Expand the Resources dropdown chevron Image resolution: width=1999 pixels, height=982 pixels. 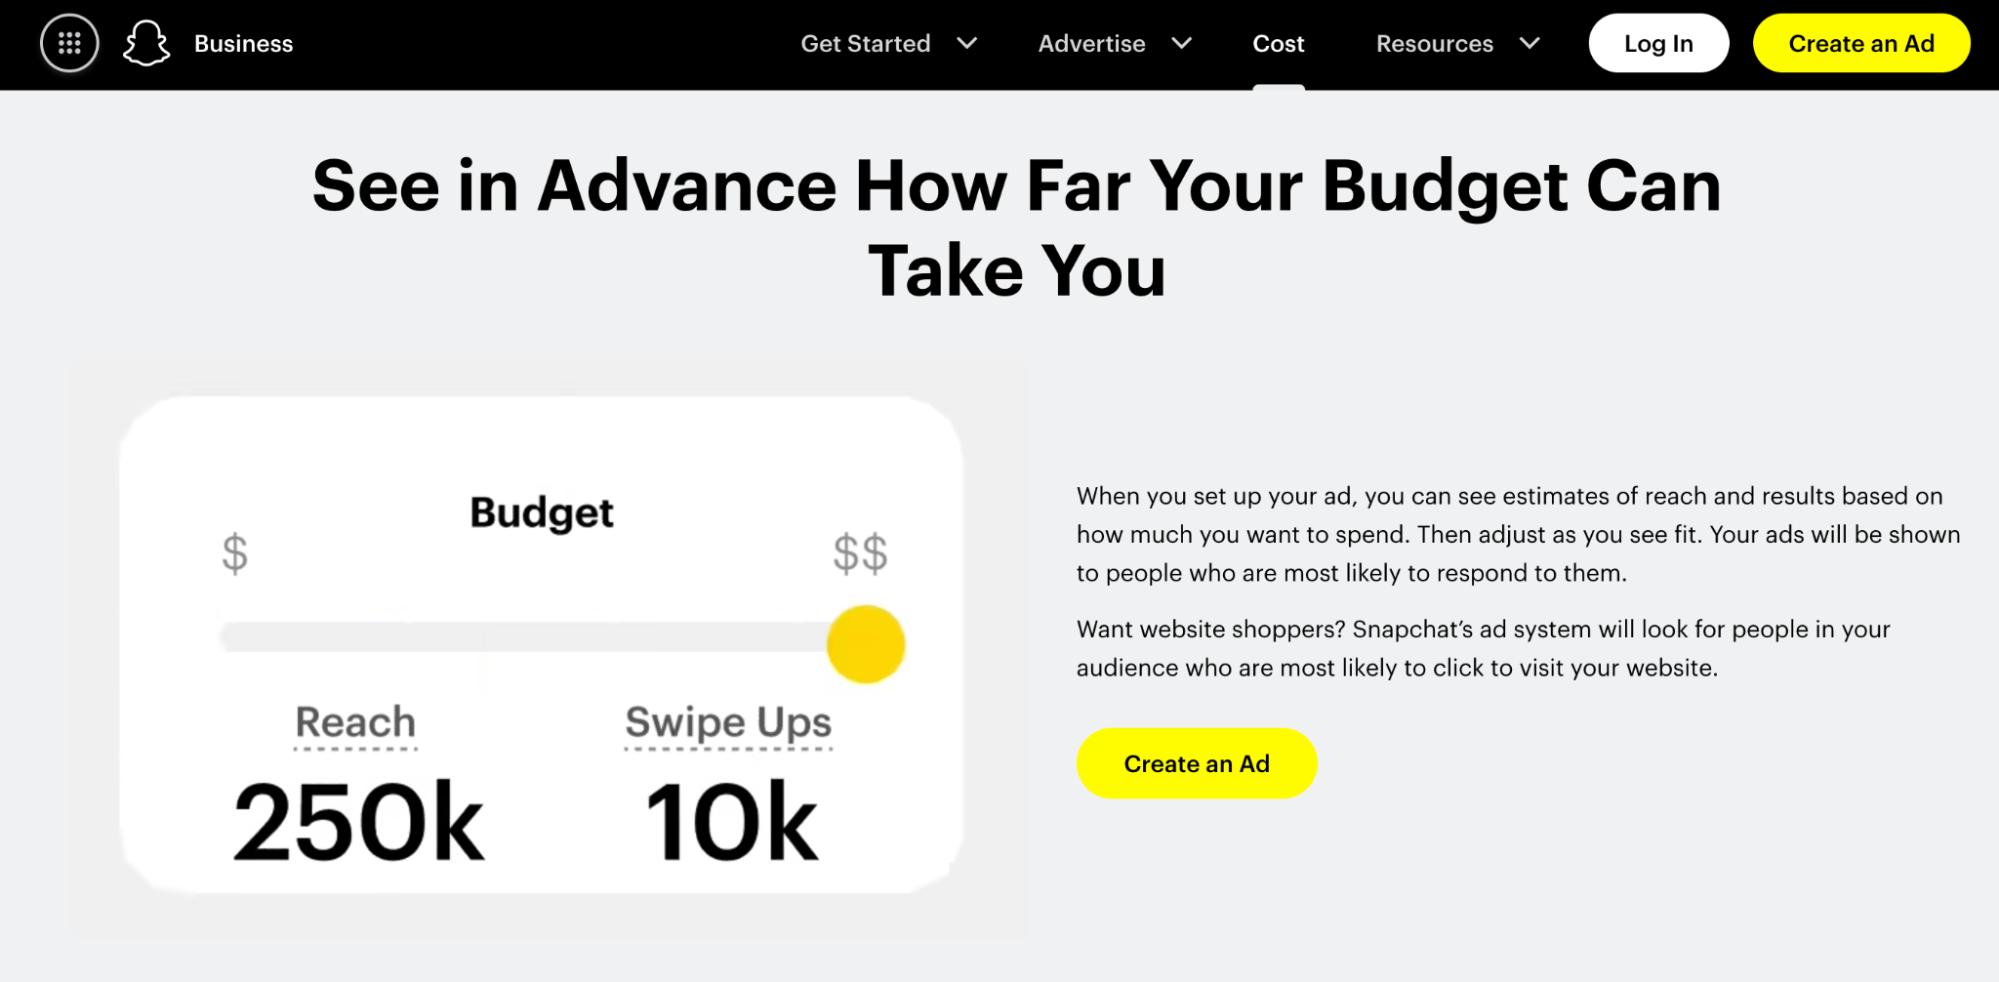pos(1529,44)
